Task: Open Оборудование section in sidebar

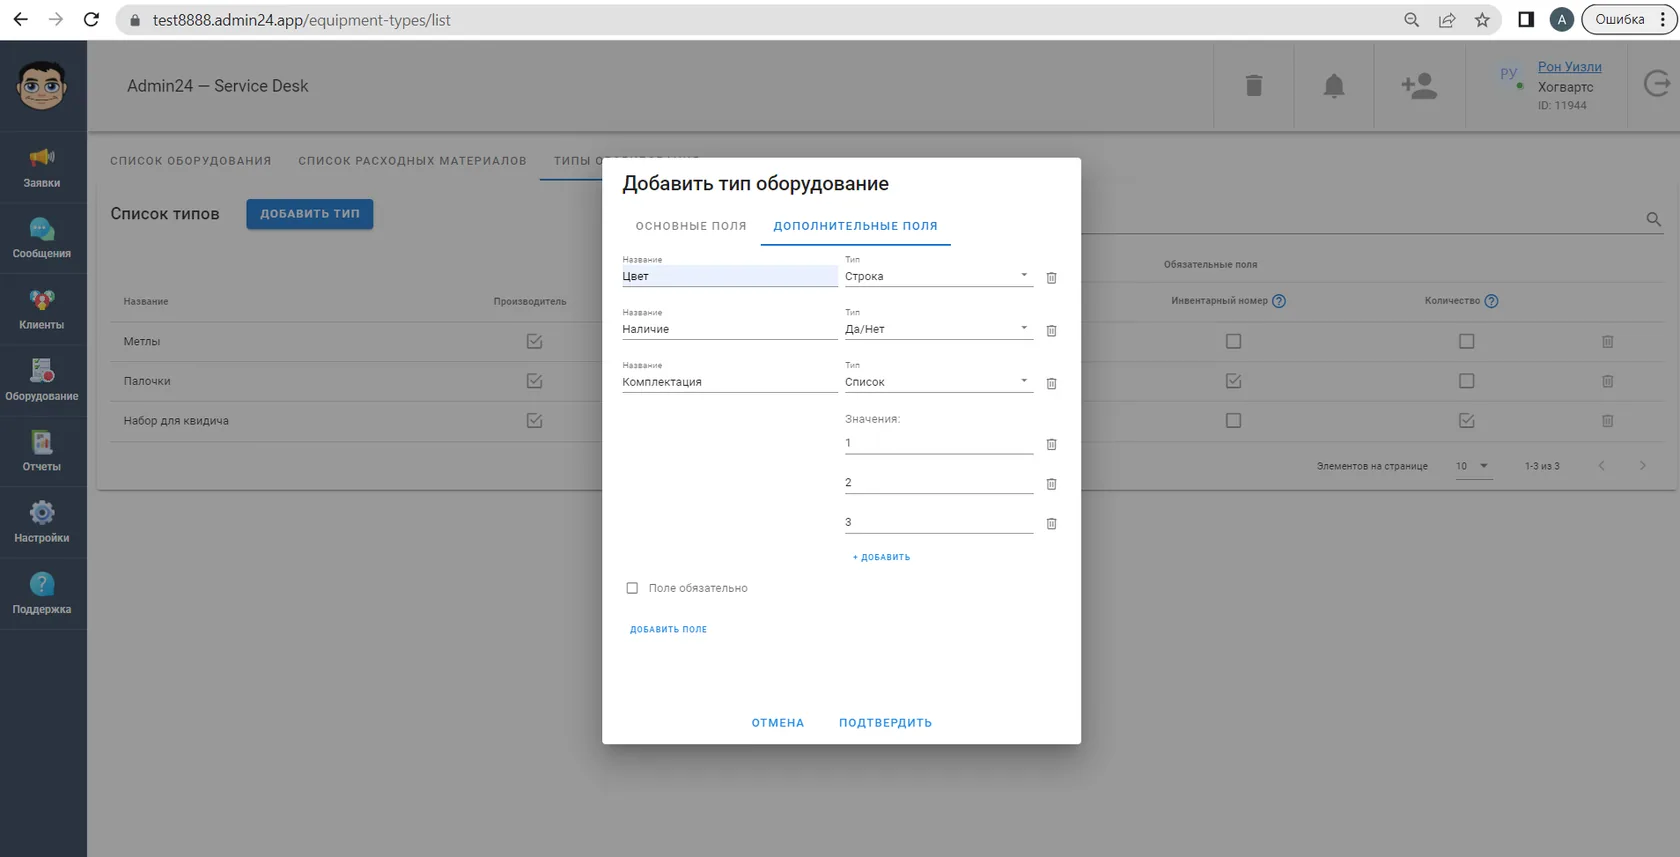Action: pos(42,381)
